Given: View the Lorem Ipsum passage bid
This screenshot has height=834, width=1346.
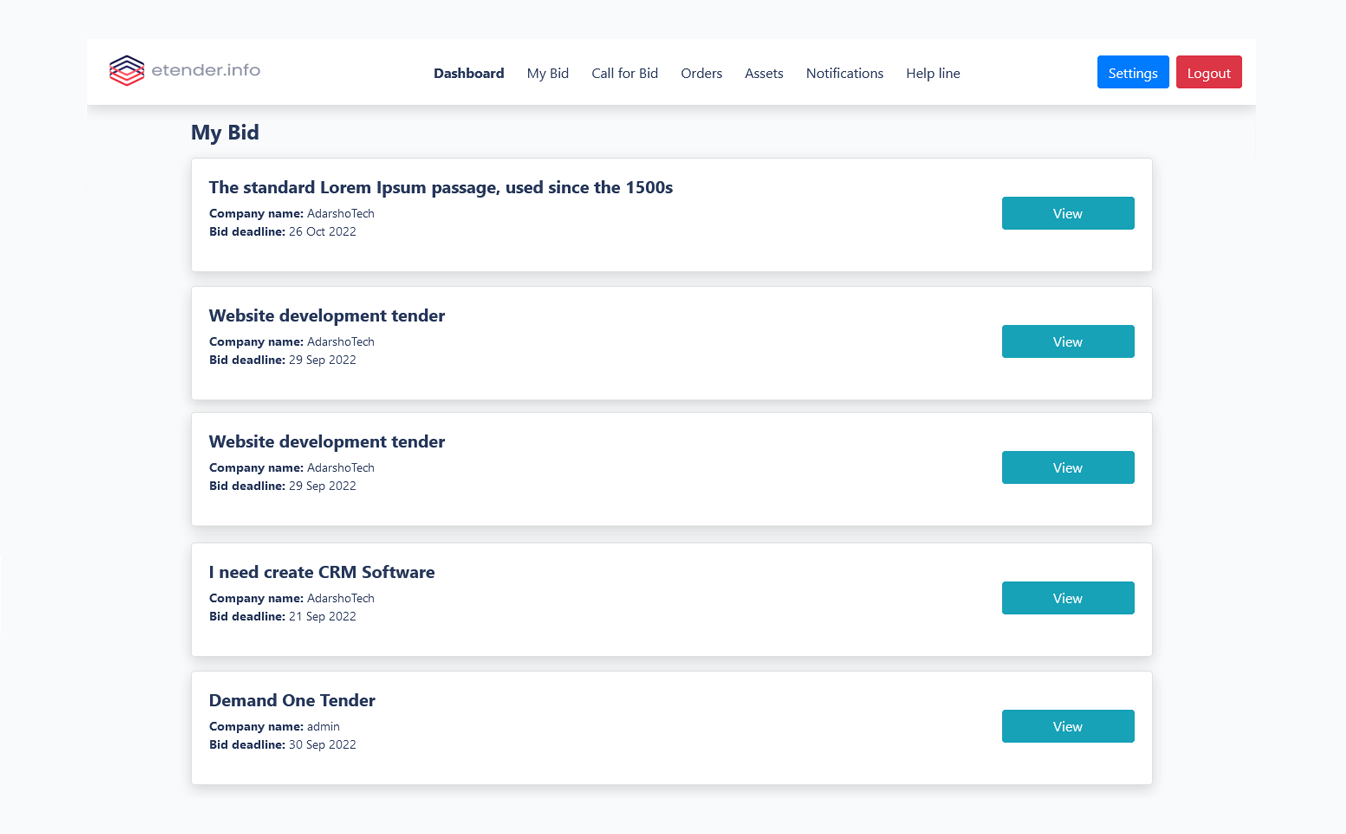Looking at the screenshot, I should pyautogui.click(x=1068, y=213).
